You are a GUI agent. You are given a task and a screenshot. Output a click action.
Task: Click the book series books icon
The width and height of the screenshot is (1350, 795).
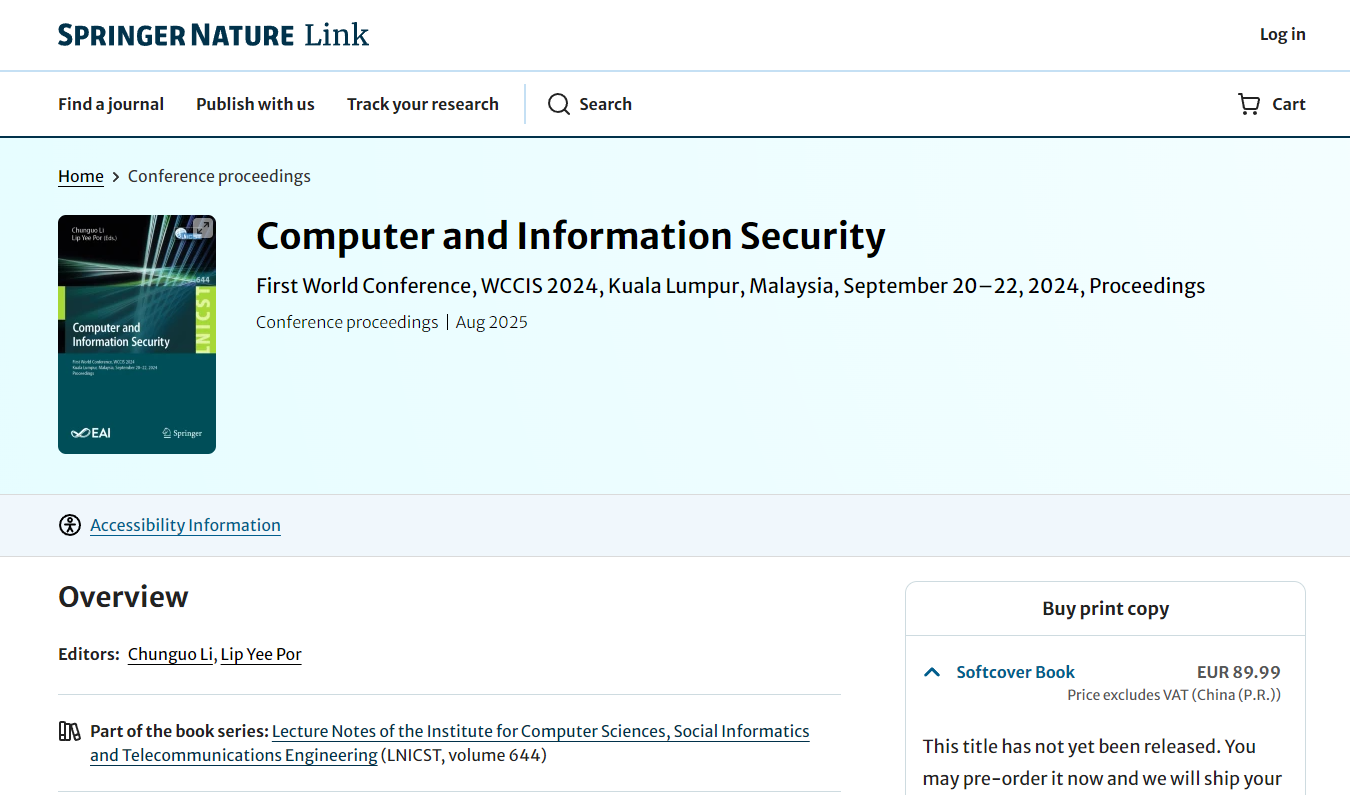[69, 731]
